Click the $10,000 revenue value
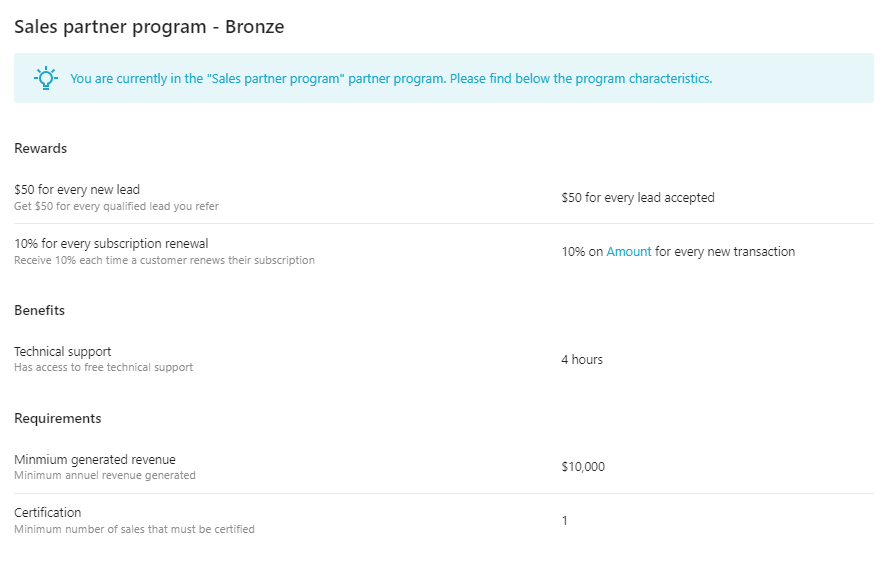This screenshot has width=894, height=564. (x=583, y=467)
